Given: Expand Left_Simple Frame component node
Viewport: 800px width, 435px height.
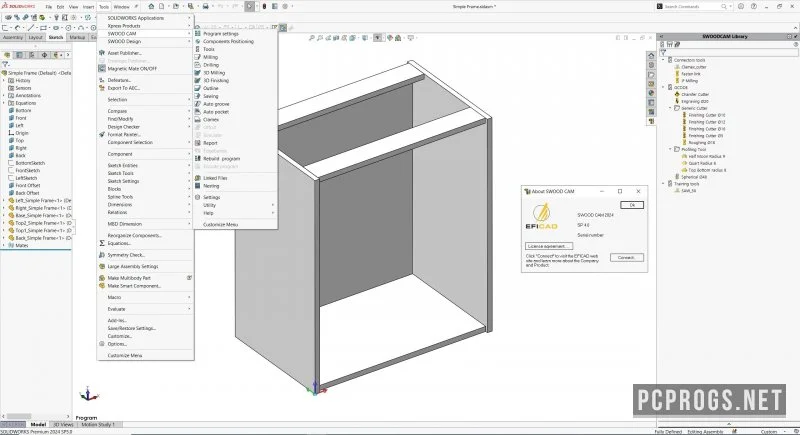Looking at the screenshot, I should click(x=4, y=200).
